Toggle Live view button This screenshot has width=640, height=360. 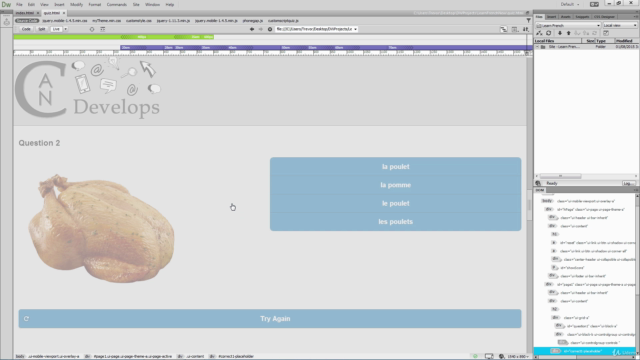pyautogui.click(x=56, y=29)
